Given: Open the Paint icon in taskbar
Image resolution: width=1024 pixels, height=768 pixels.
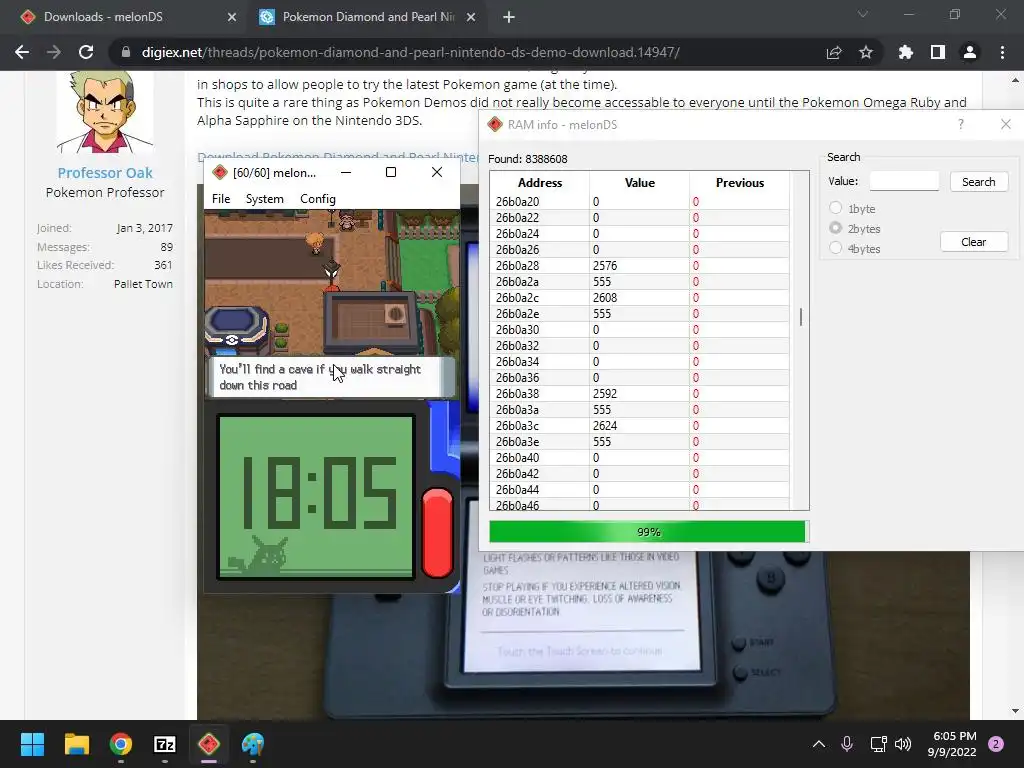Looking at the screenshot, I should coord(253,744).
